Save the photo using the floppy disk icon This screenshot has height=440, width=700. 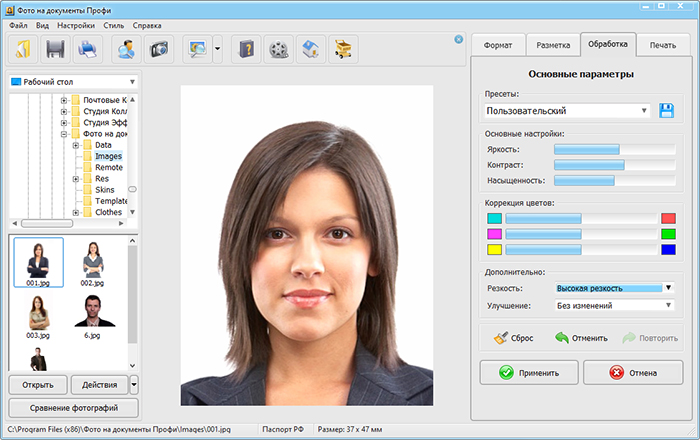(56, 47)
